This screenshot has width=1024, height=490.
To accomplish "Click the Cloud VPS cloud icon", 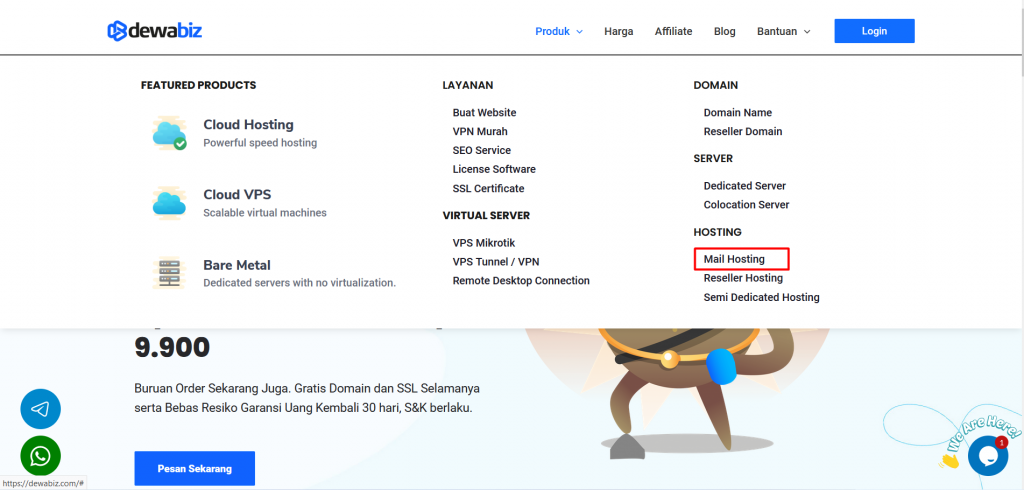I will pos(169,203).
